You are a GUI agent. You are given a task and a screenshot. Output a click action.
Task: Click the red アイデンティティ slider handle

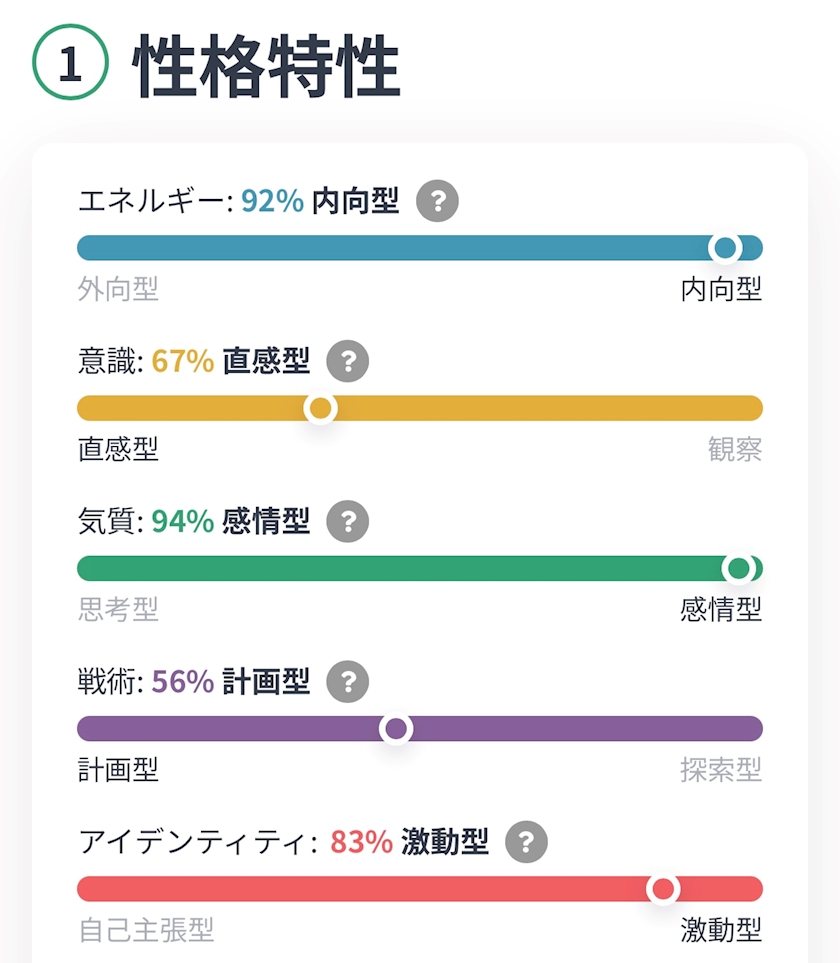[662, 889]
